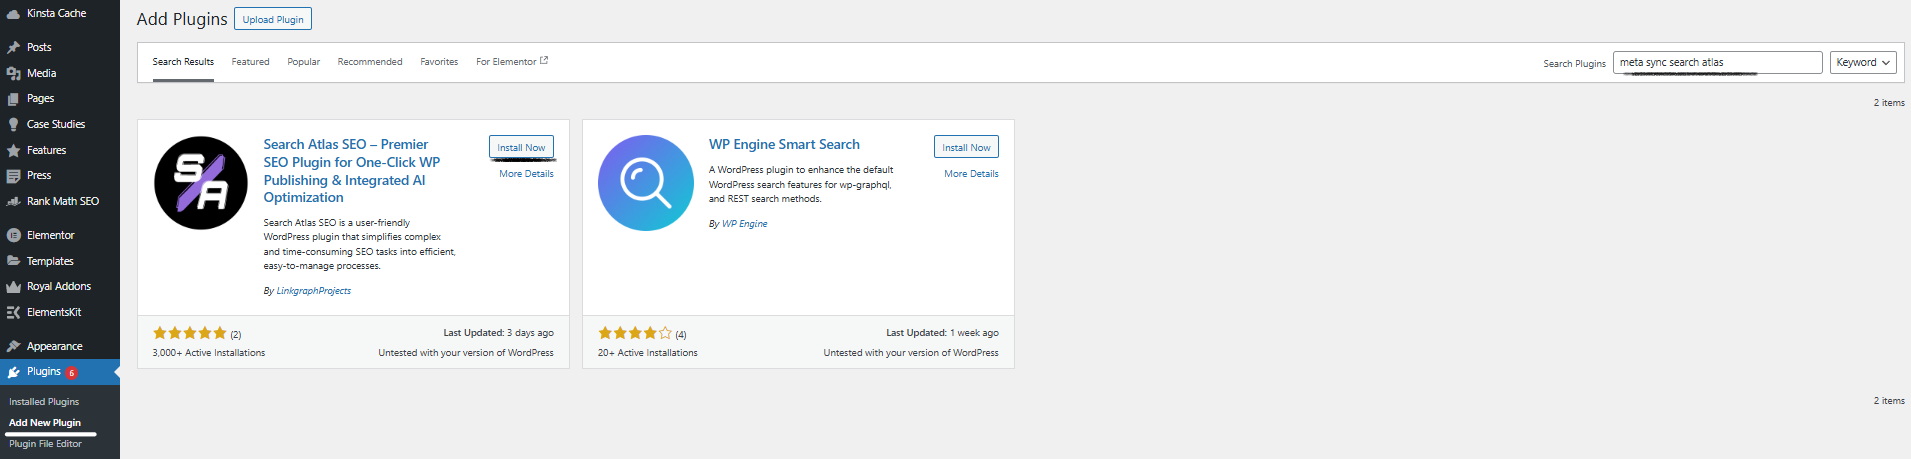Open Installed Plugins submenu item
This screenshot has height=459, width=1911.
coord(44,402)
